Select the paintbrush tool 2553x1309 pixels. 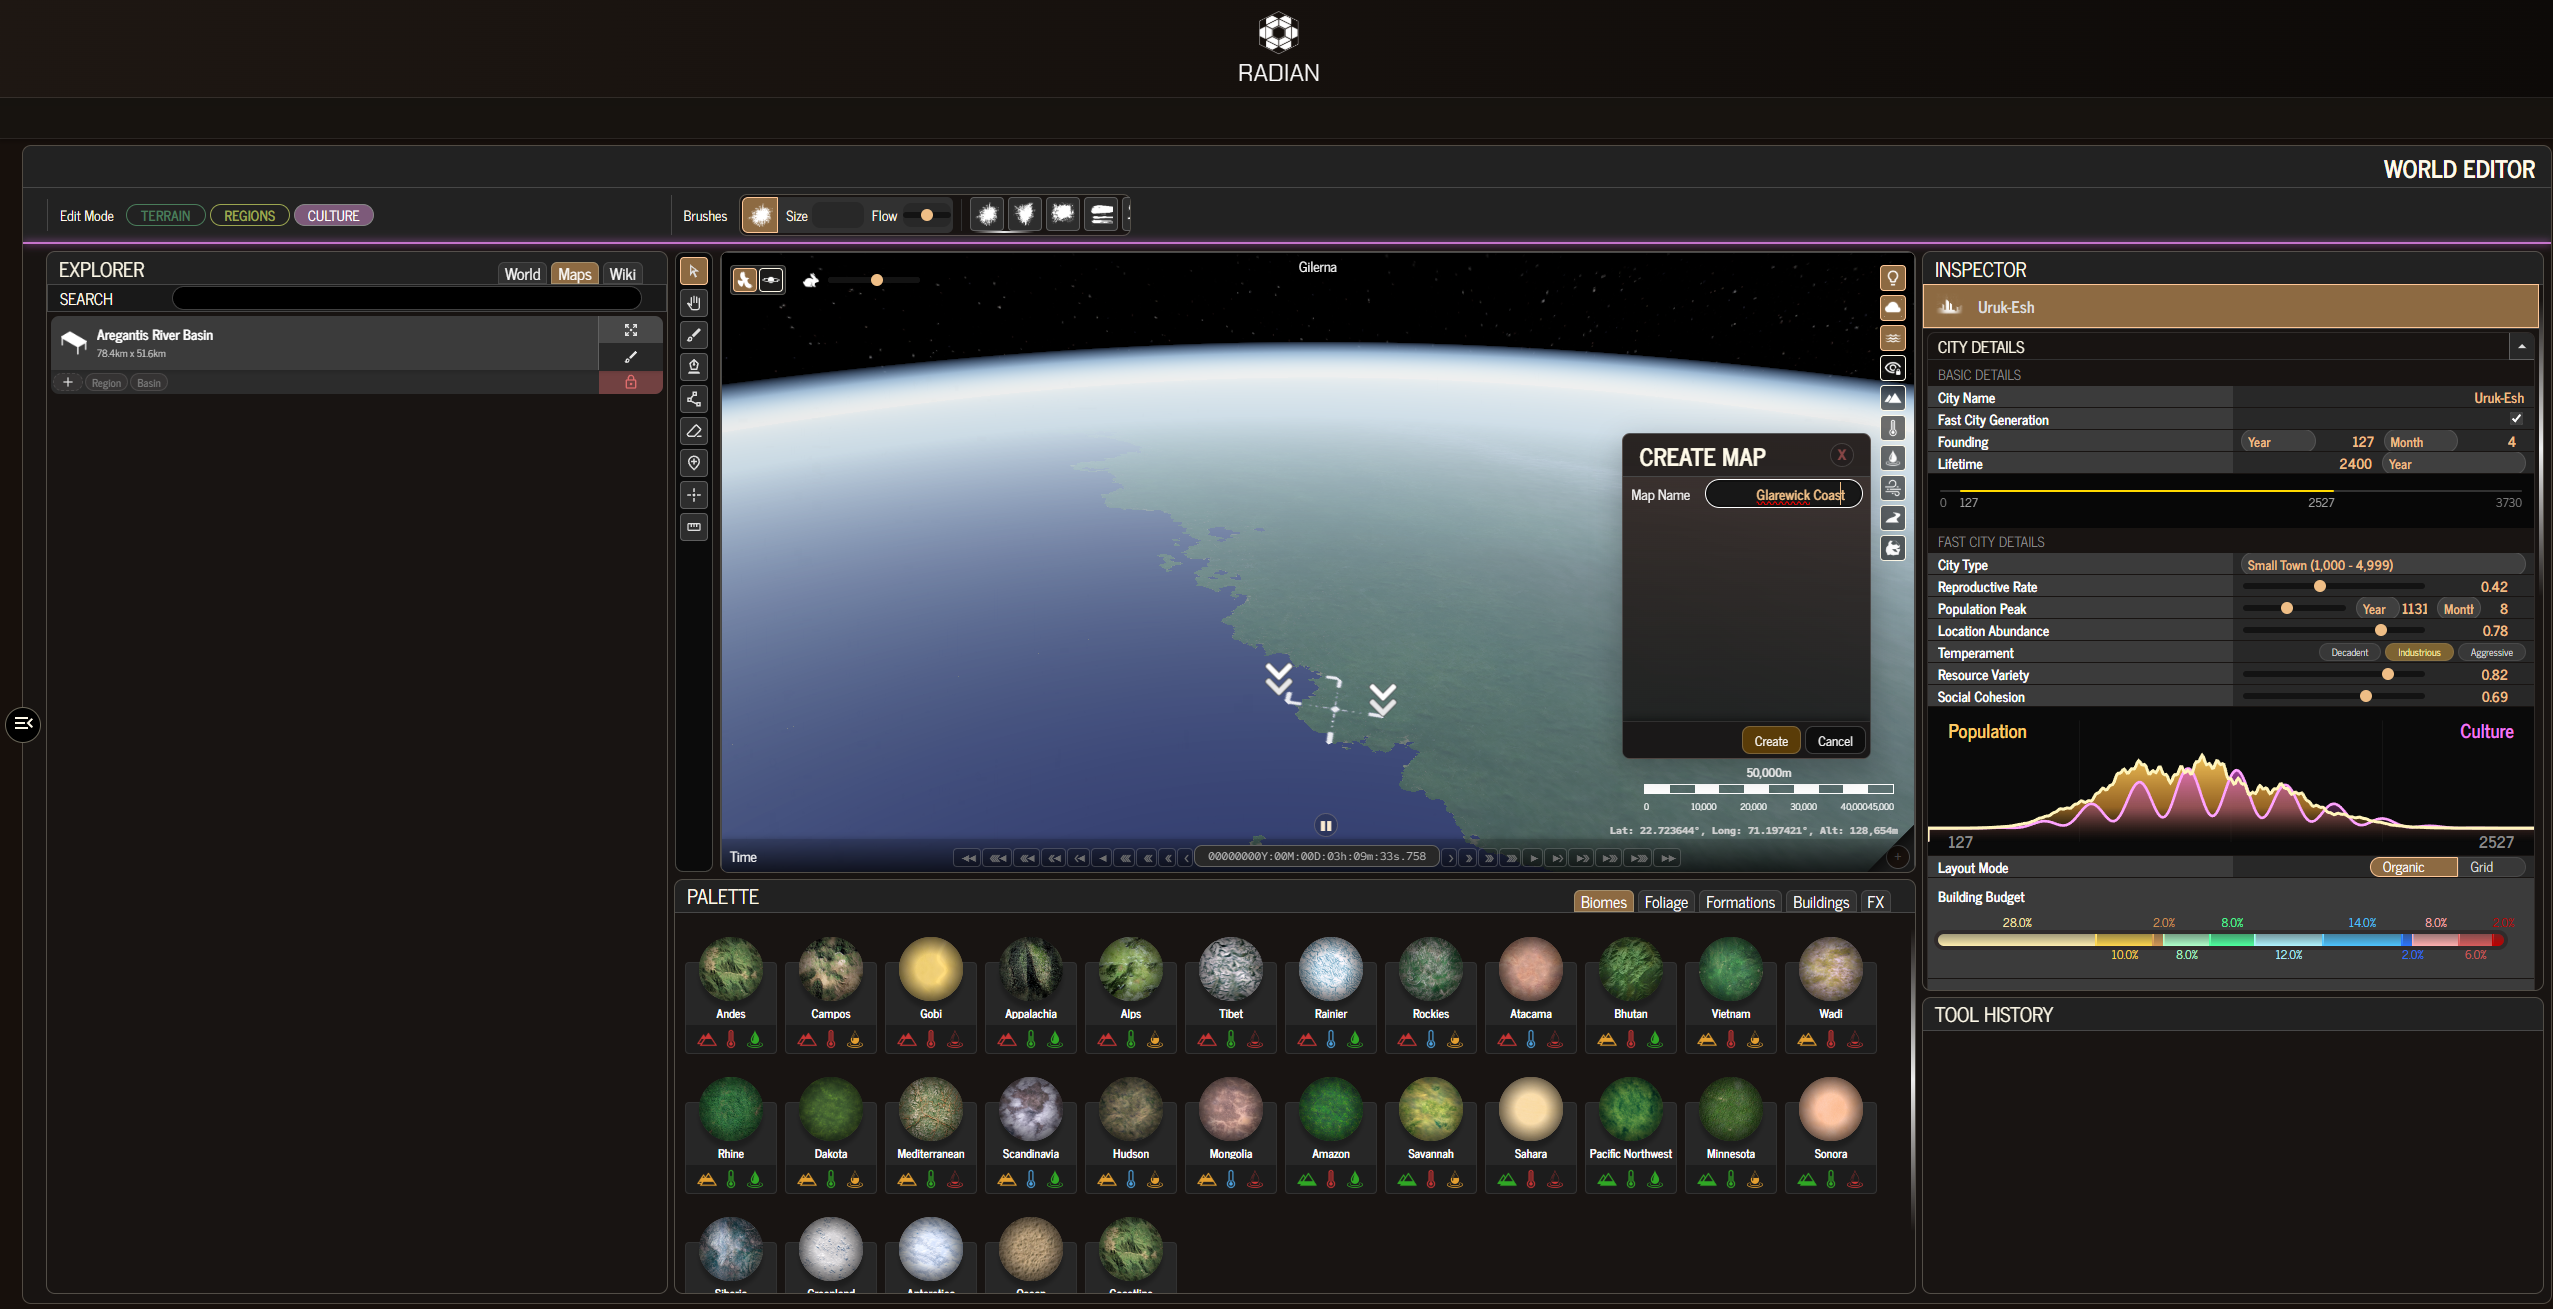[694, 335]
